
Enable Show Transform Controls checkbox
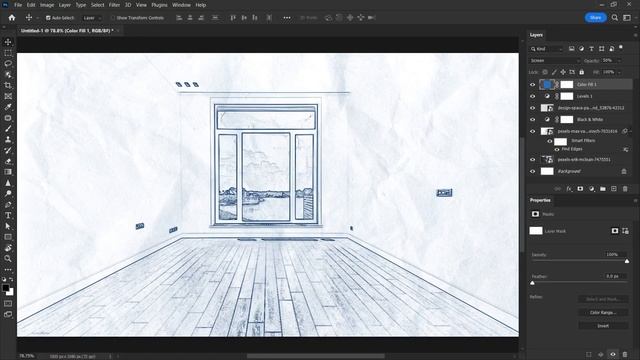[x=113, y=18]
